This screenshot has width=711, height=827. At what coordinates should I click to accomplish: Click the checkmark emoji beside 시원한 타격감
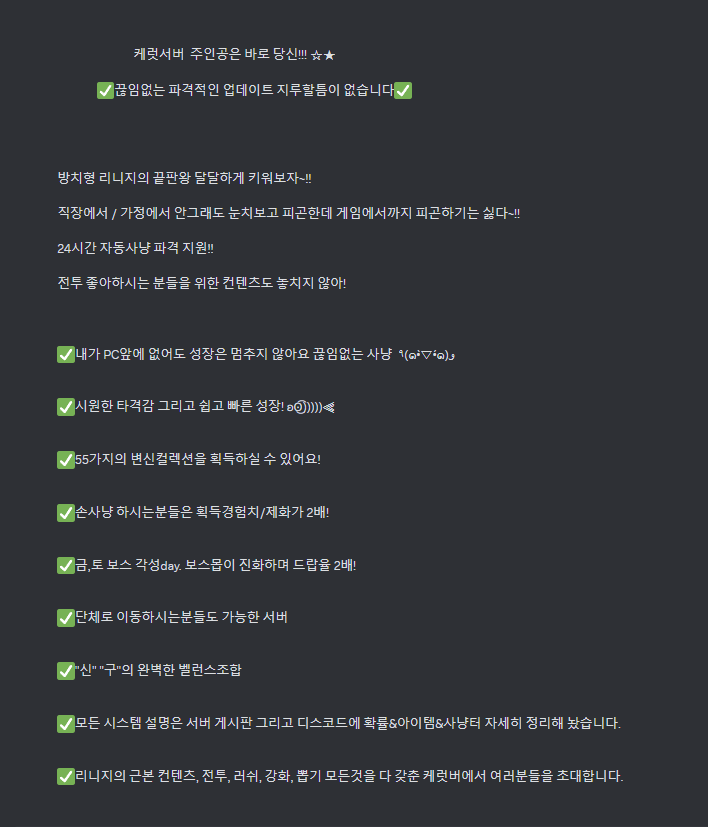65,407
